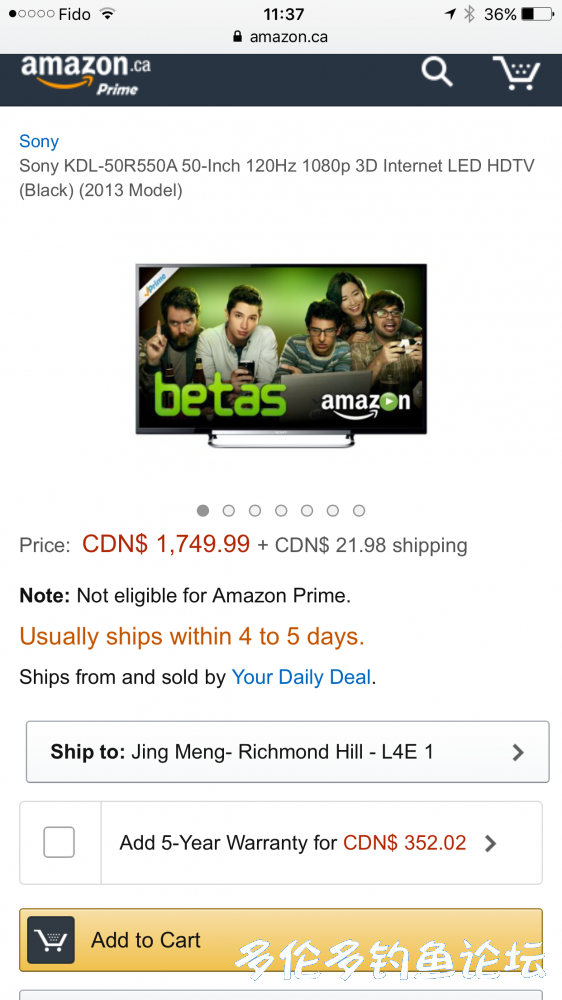Expand the Ship to address selector
Image resolution: width=562 pixels, height=1000 pixels.
pos(287,751)
